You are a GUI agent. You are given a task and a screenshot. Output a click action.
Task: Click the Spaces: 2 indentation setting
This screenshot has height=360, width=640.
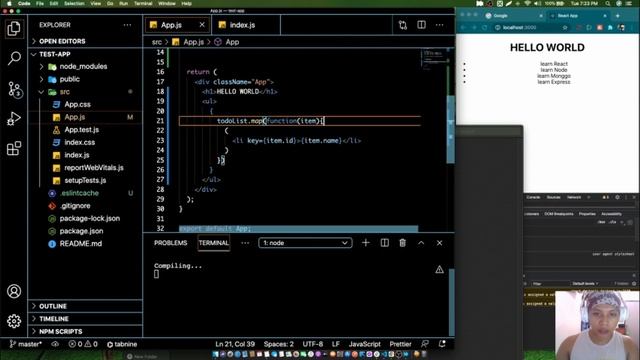coord(279,344)
